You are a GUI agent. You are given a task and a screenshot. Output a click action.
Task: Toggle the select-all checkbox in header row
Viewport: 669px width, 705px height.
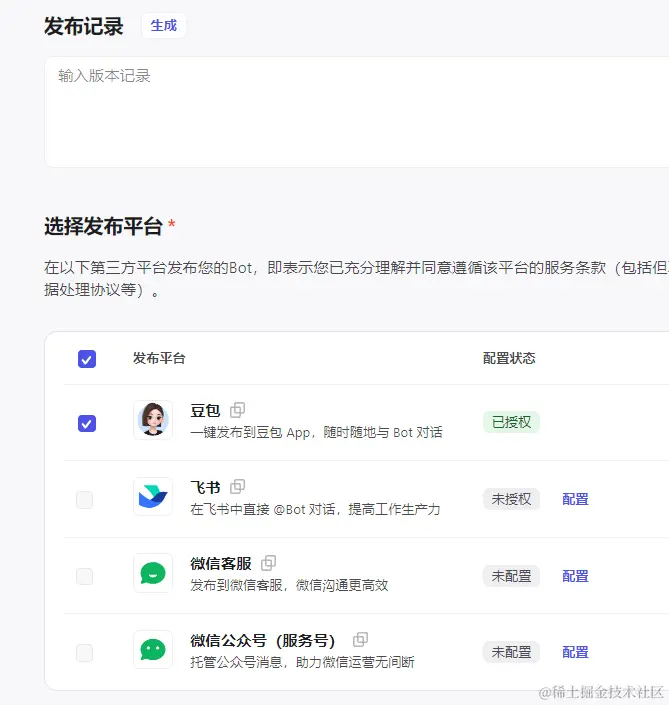[87, 359]
